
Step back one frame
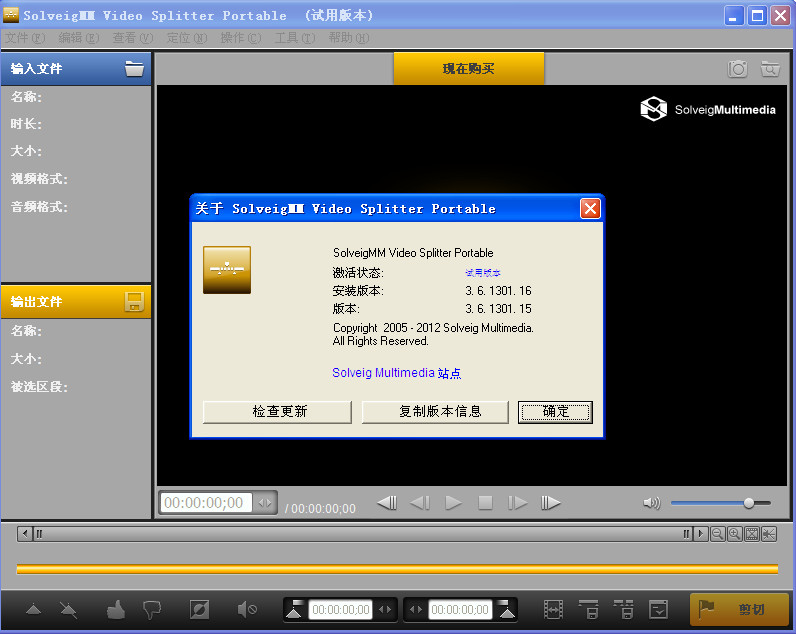click(x=419, y=503)
